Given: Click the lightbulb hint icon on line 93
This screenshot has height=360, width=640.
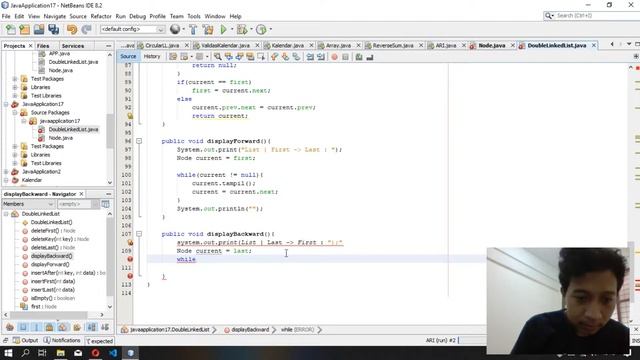Looking at the screenshot, I should [x=130, y=116].
